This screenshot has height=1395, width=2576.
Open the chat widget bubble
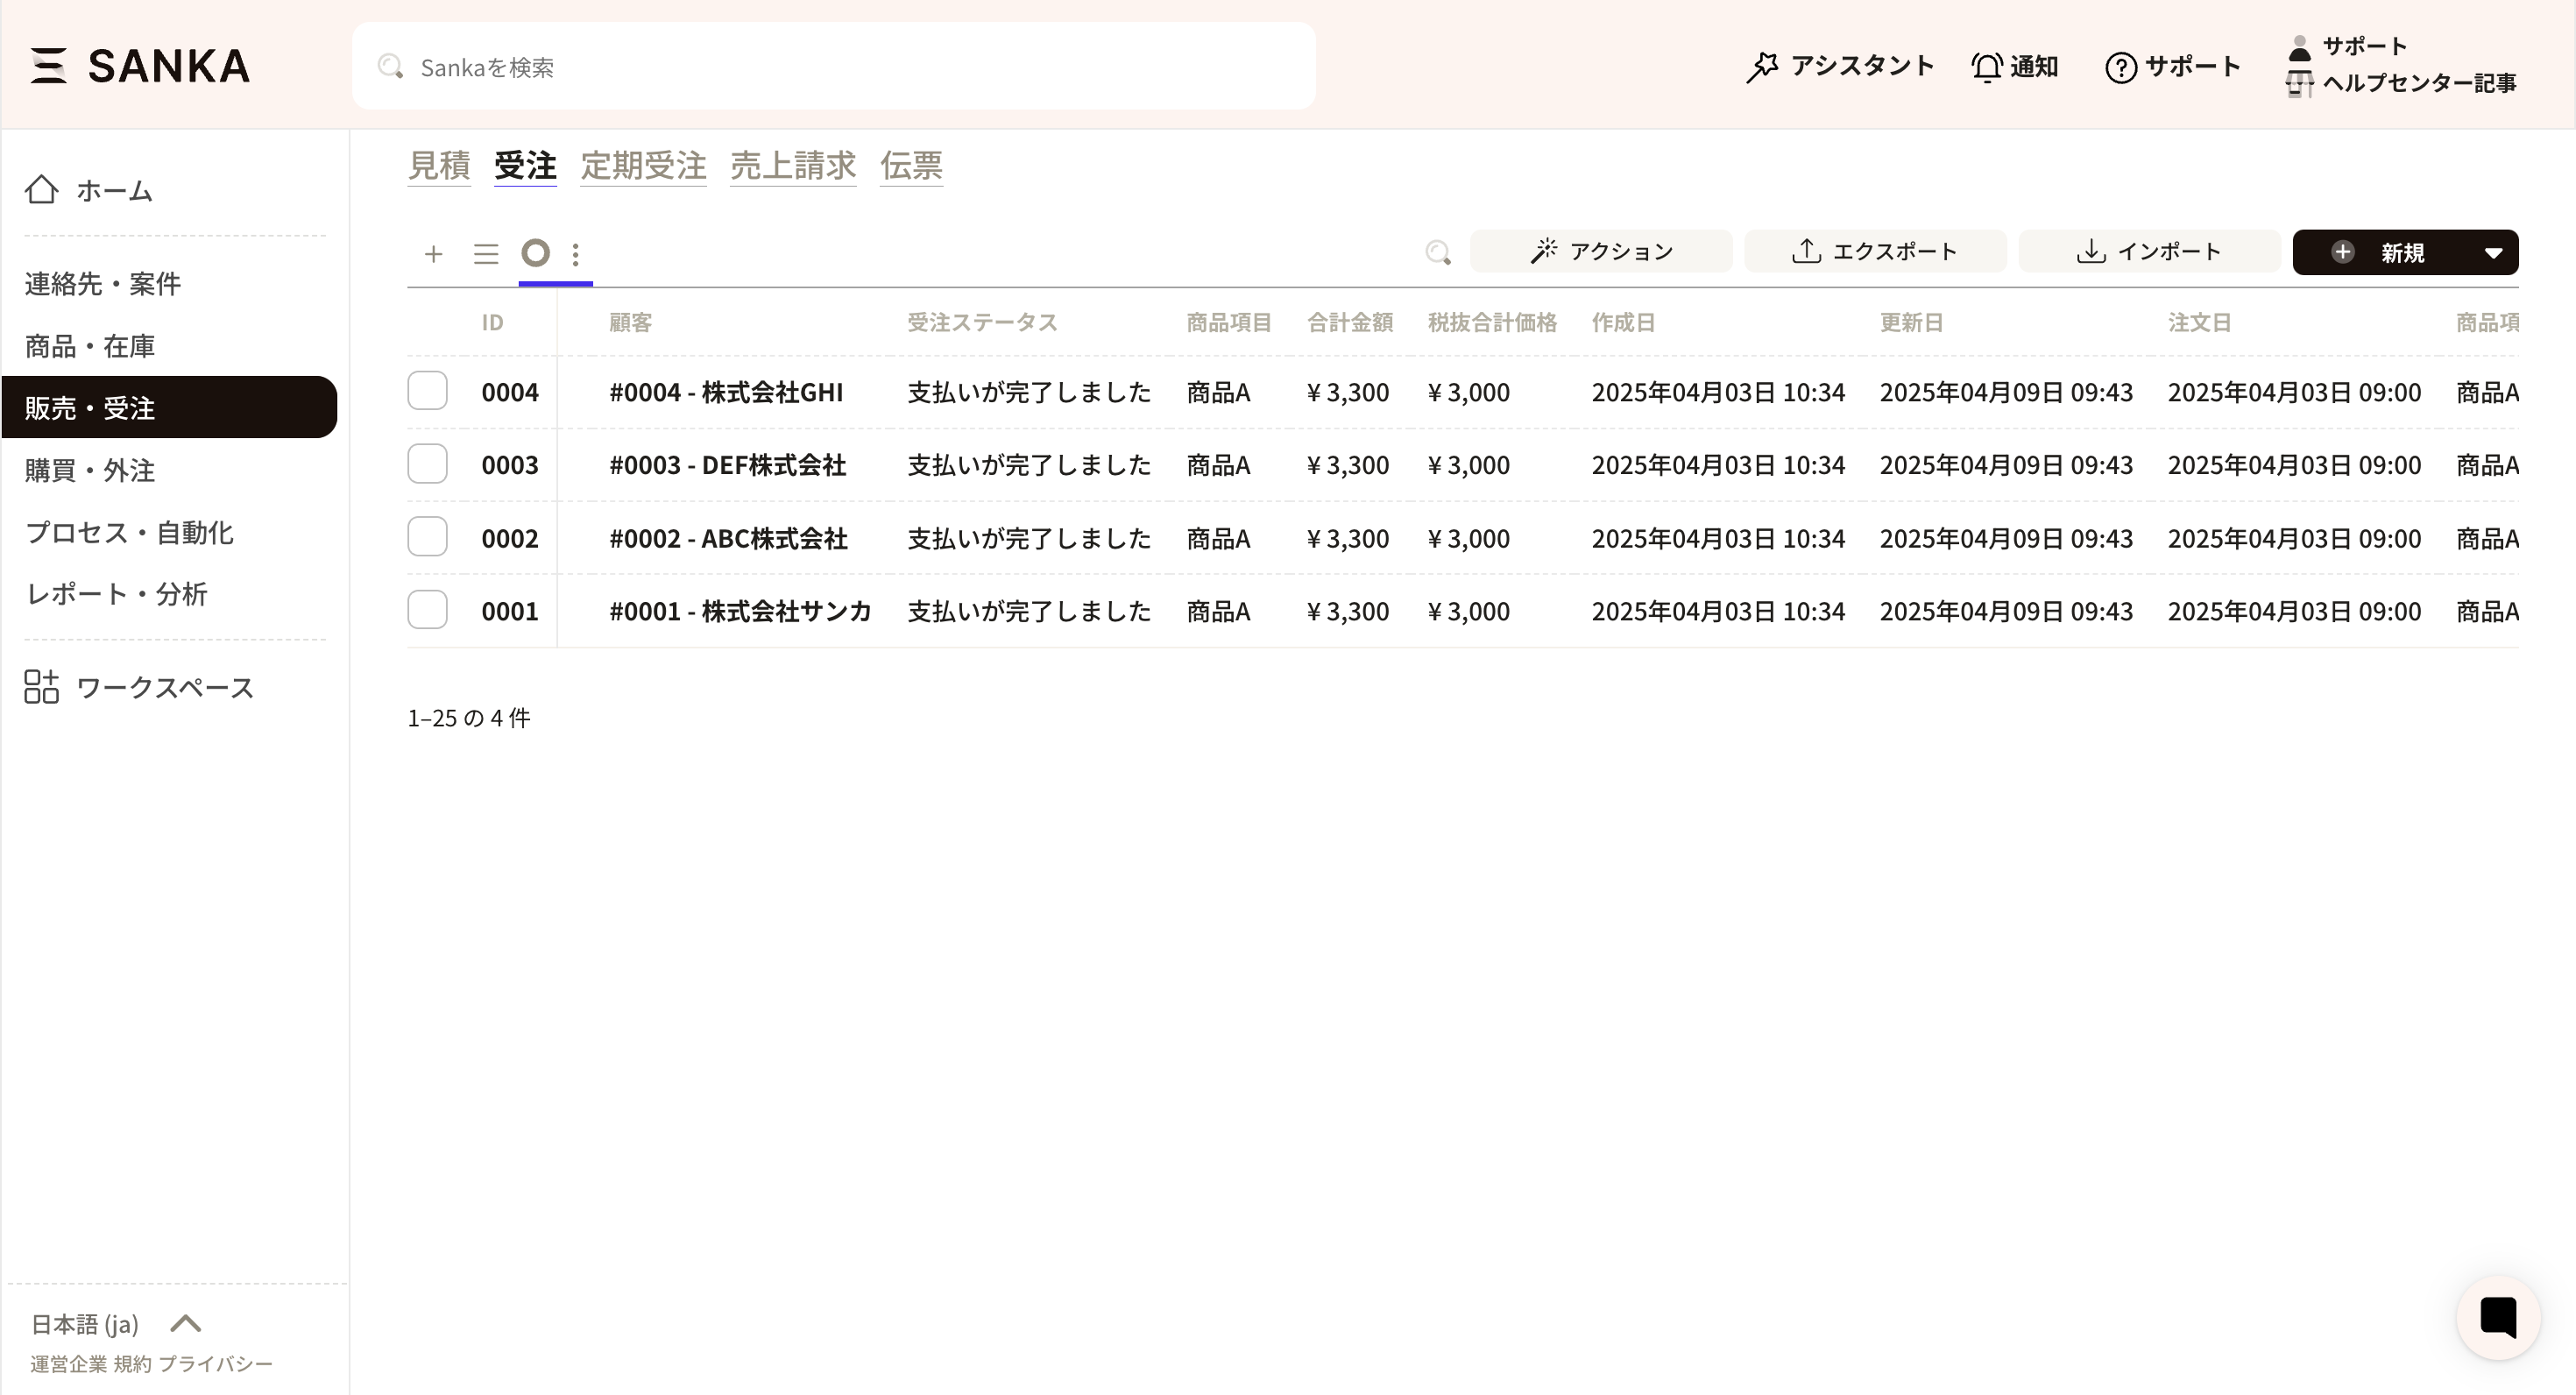pos(2497,1317)
